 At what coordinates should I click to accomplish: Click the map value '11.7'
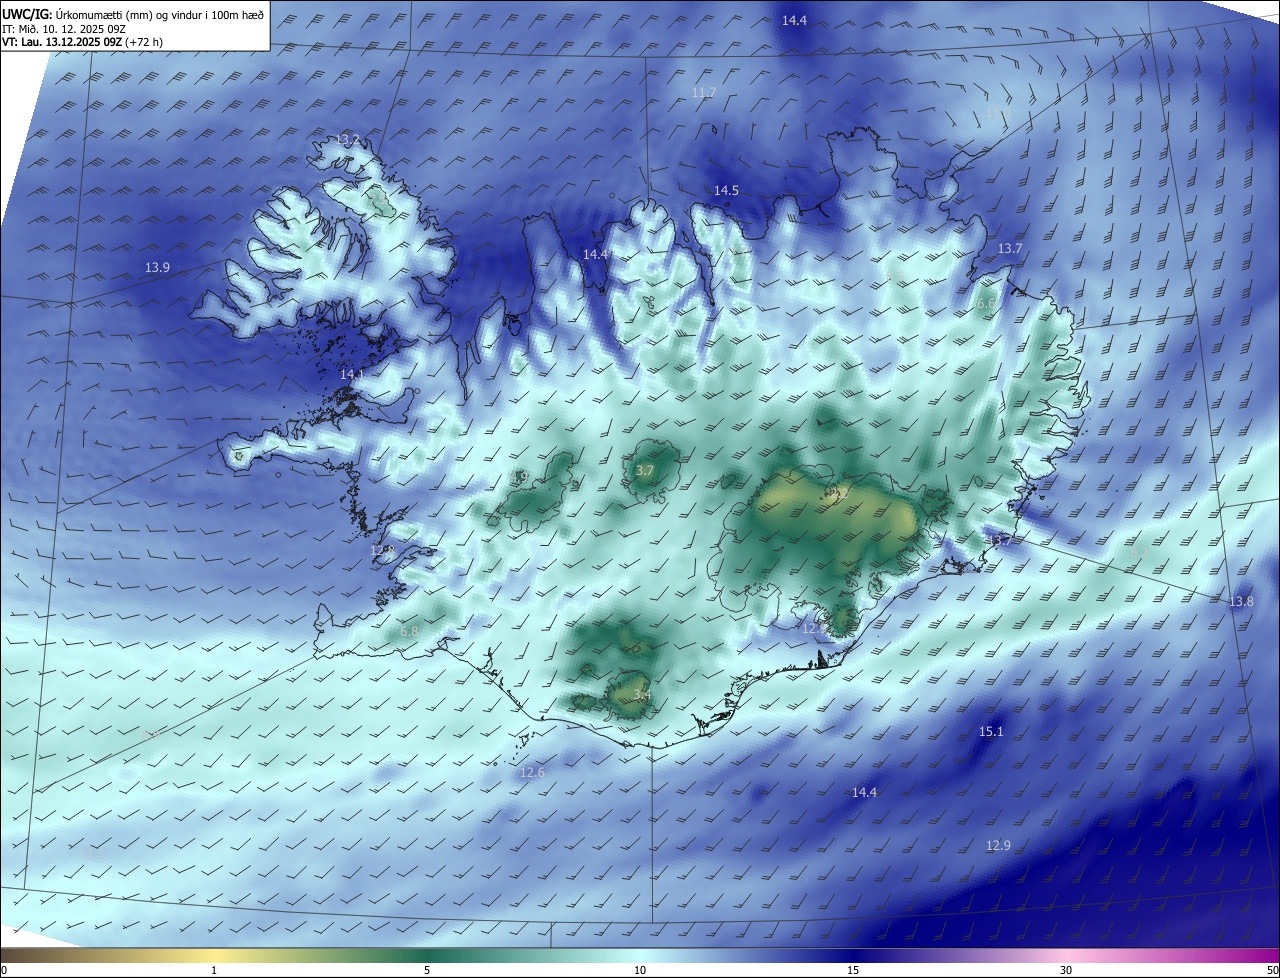click(704, 93)
